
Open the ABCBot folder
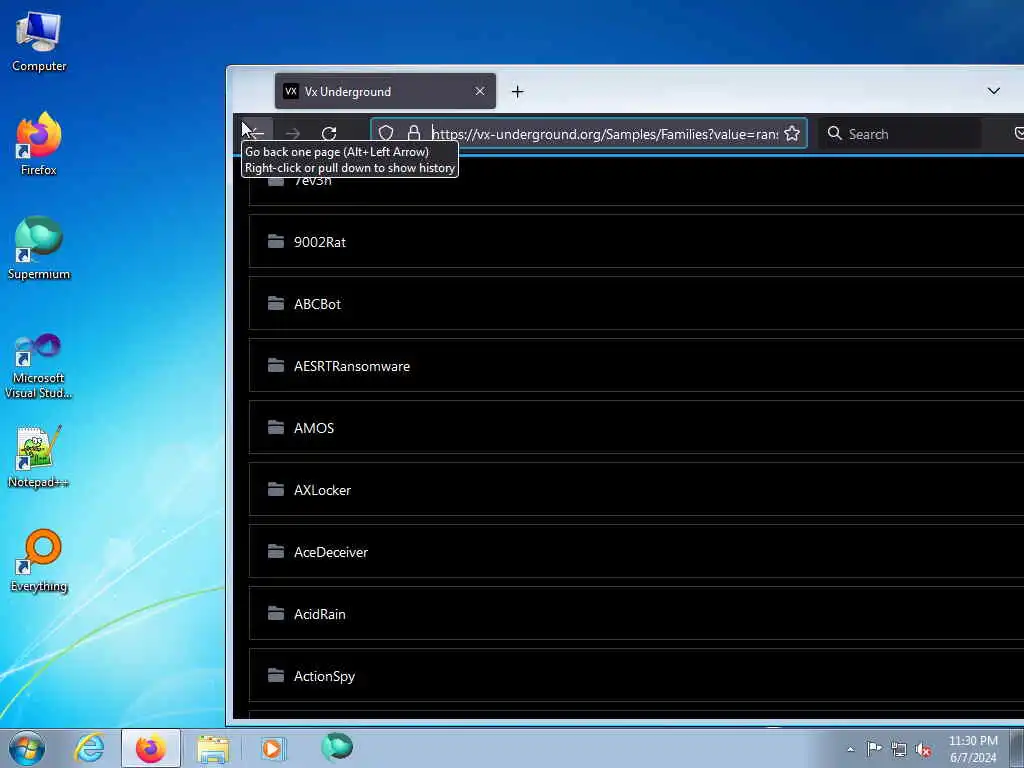[636, 304]
